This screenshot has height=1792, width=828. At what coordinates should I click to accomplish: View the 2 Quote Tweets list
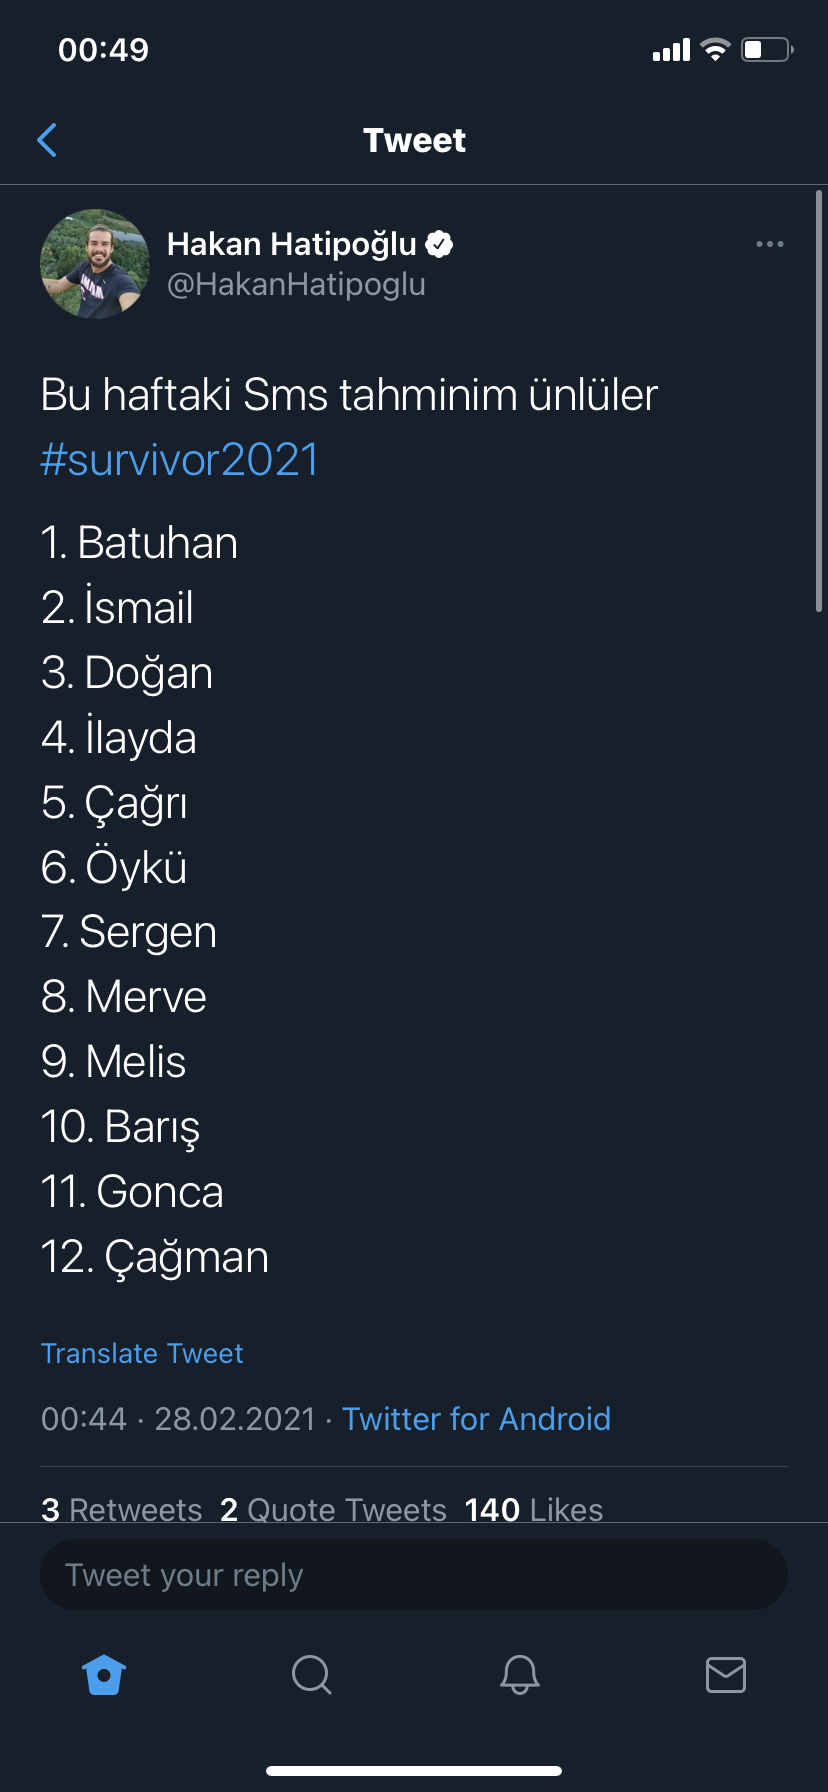(333, 1509)
